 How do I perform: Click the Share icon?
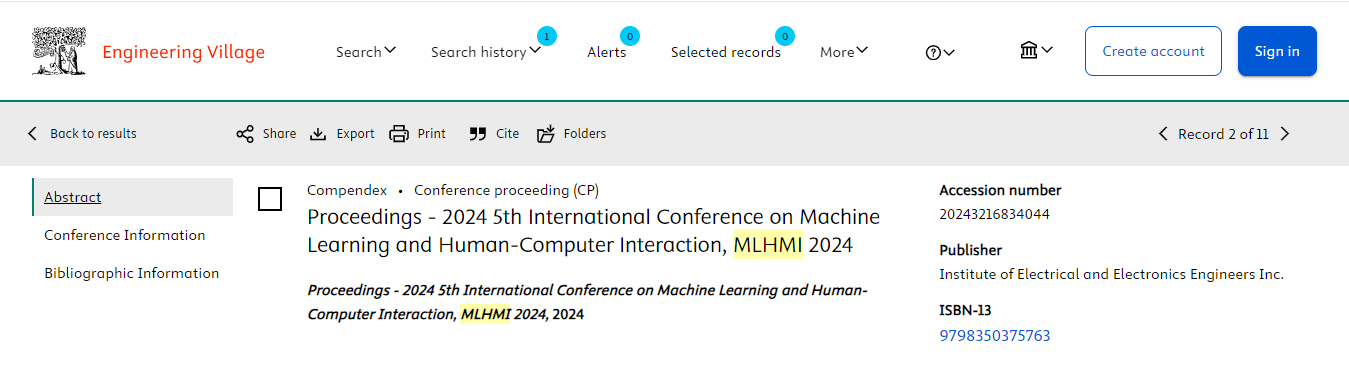(245, 134)
